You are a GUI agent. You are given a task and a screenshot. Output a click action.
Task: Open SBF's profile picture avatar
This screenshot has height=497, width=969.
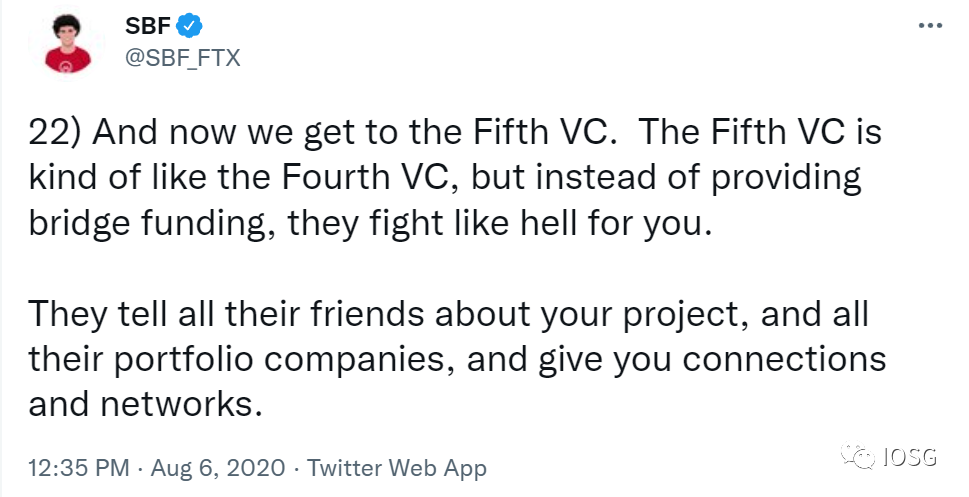pos(67,43)
